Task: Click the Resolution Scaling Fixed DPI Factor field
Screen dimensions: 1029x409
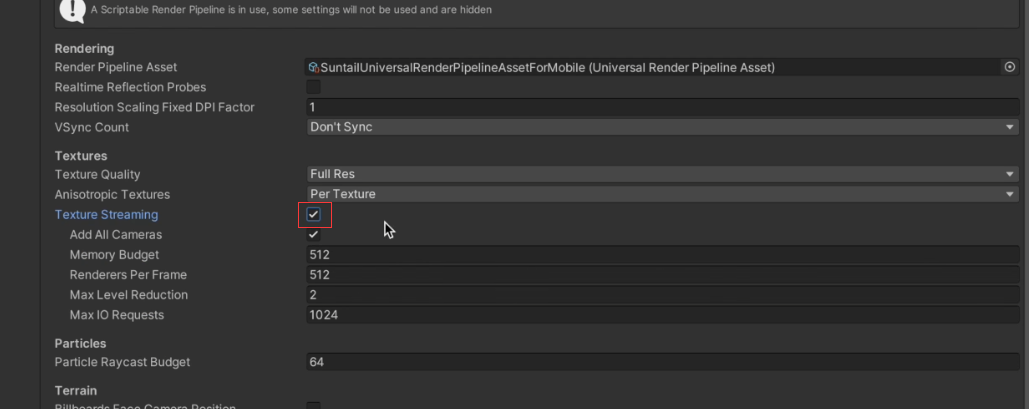Action: [x=663, y=107]
